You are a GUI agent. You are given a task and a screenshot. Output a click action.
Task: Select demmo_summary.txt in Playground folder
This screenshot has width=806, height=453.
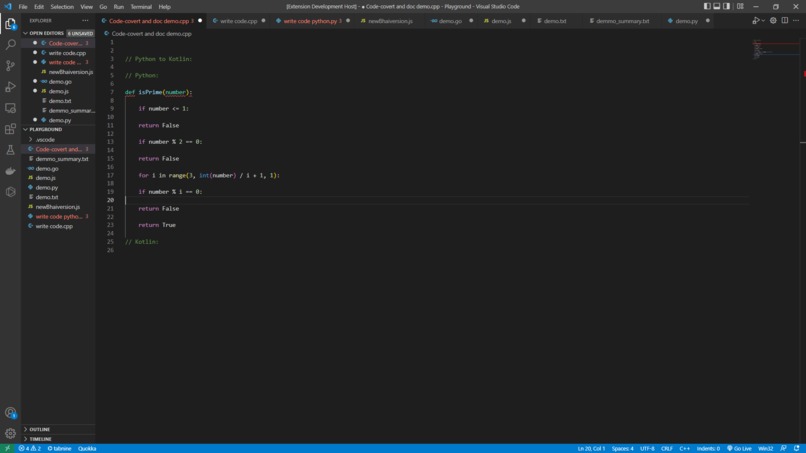(58, 159)
